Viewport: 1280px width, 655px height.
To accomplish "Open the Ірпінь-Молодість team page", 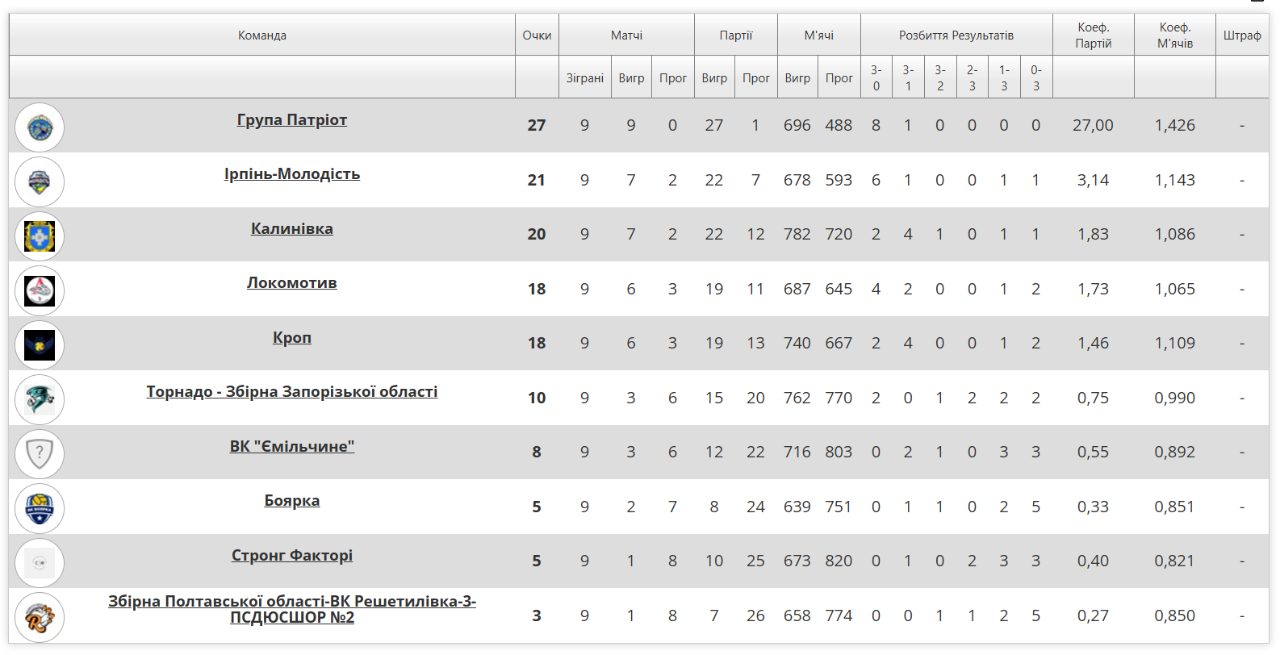I will click(292, 174).
